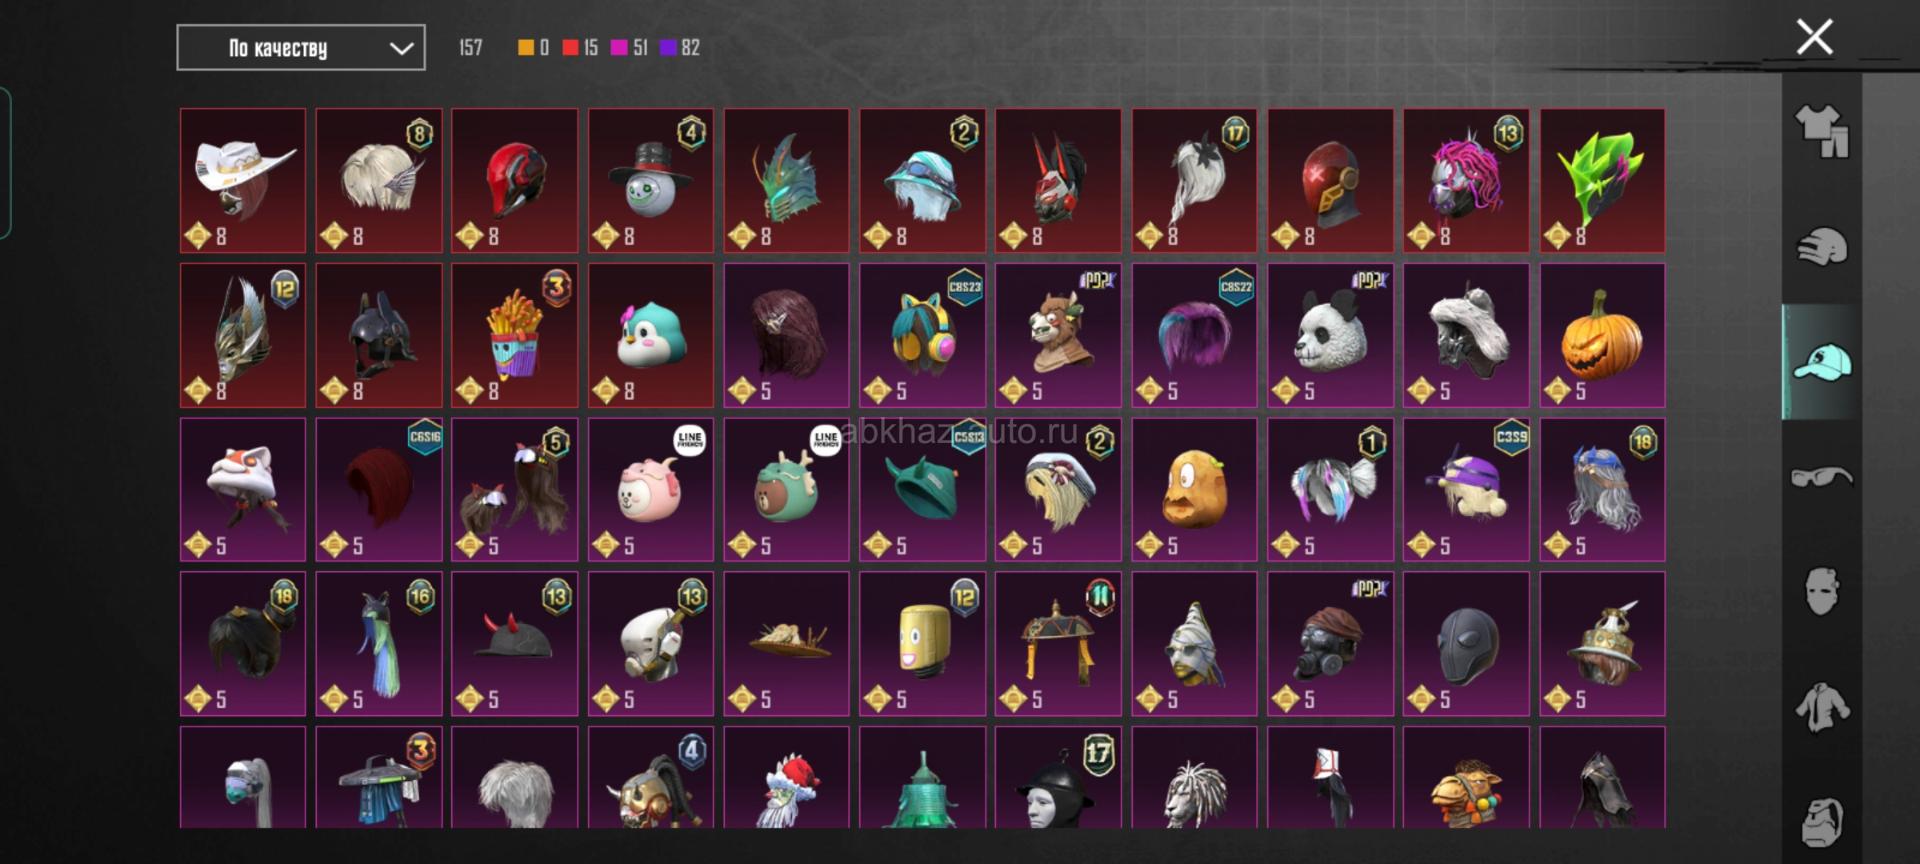This screenshot has height=864, width=1920.
Task: Select the backpack category icon
Action: [1822, 822]
